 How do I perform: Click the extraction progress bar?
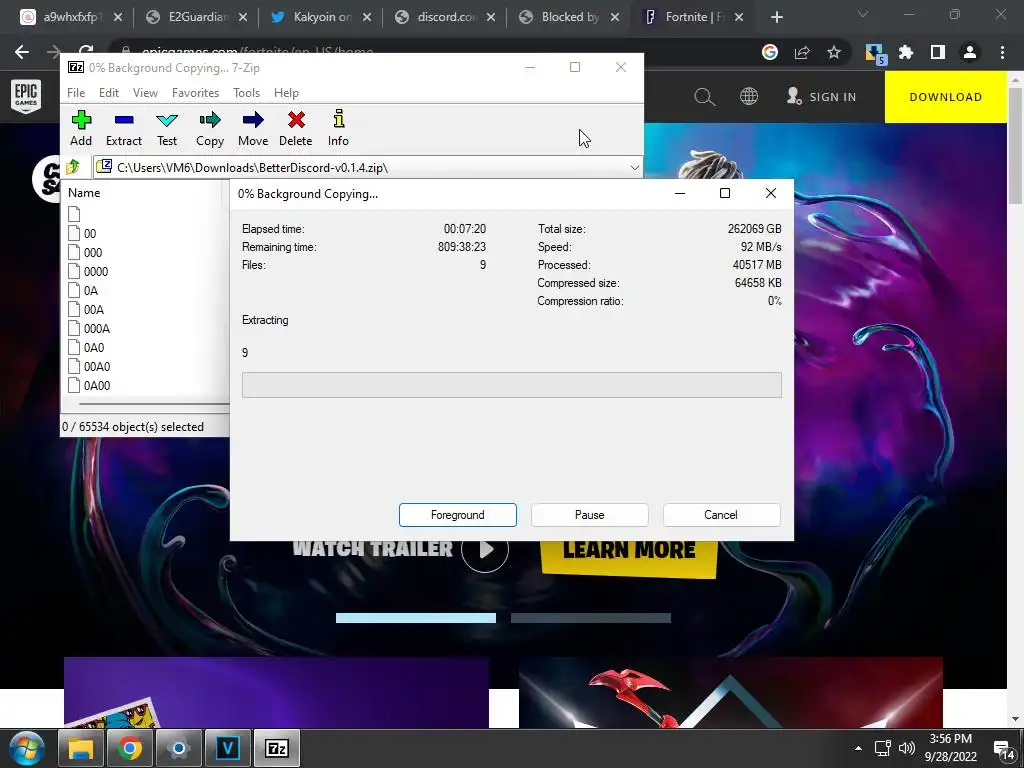[x=511, y=385]
